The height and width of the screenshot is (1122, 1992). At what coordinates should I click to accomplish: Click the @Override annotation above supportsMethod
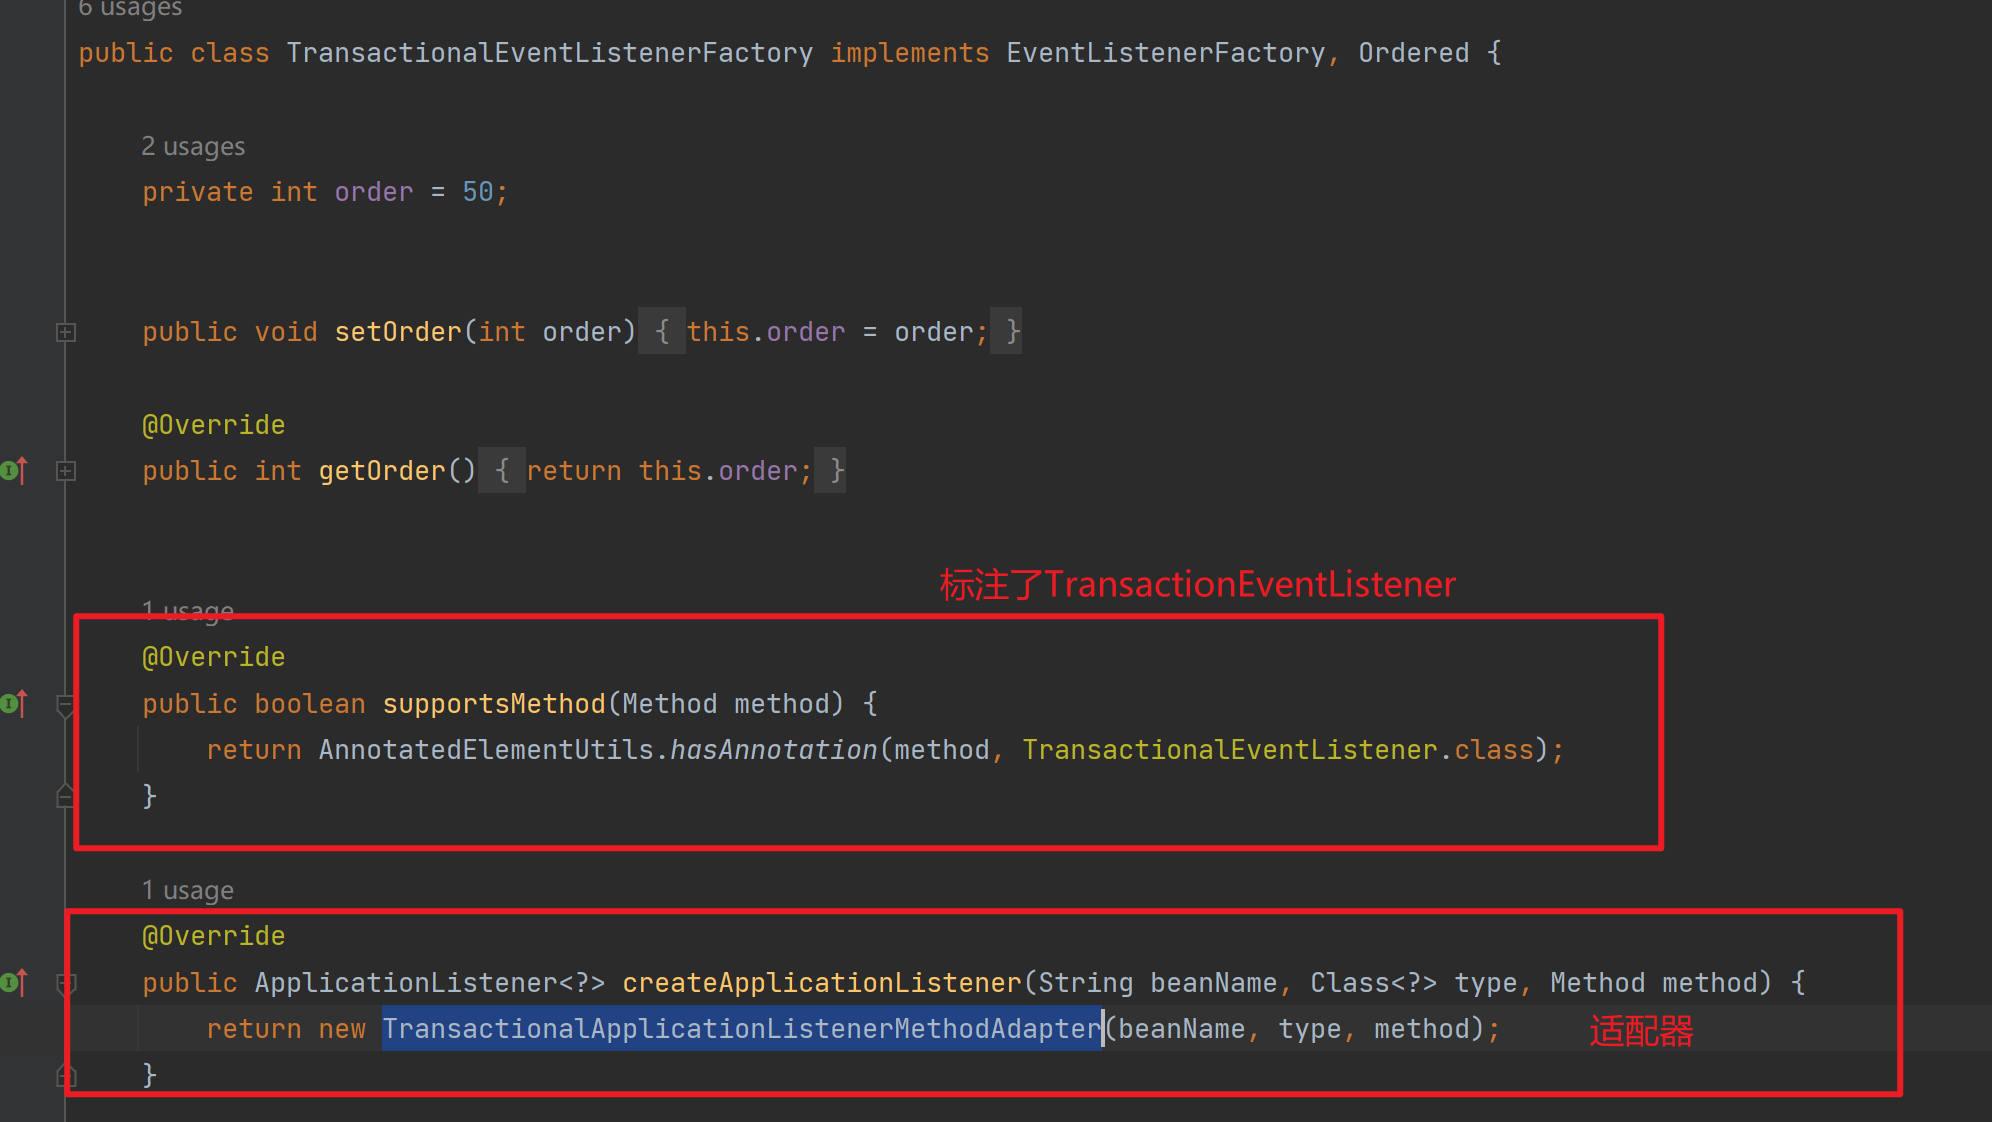pos(214,657)
